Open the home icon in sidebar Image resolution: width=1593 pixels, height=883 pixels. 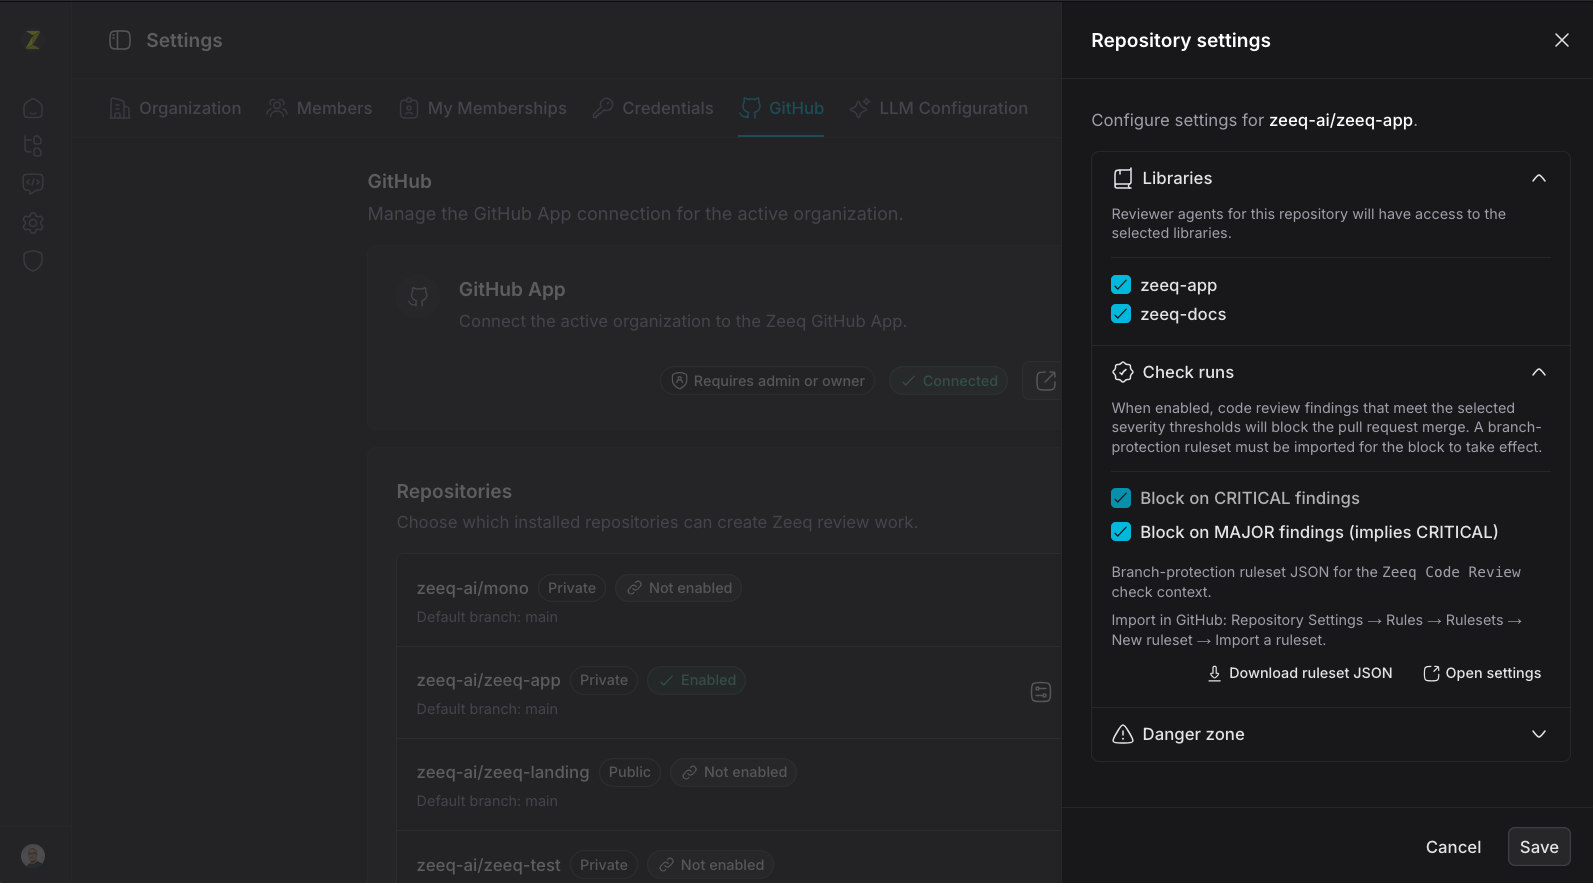[x=33, y=108]
